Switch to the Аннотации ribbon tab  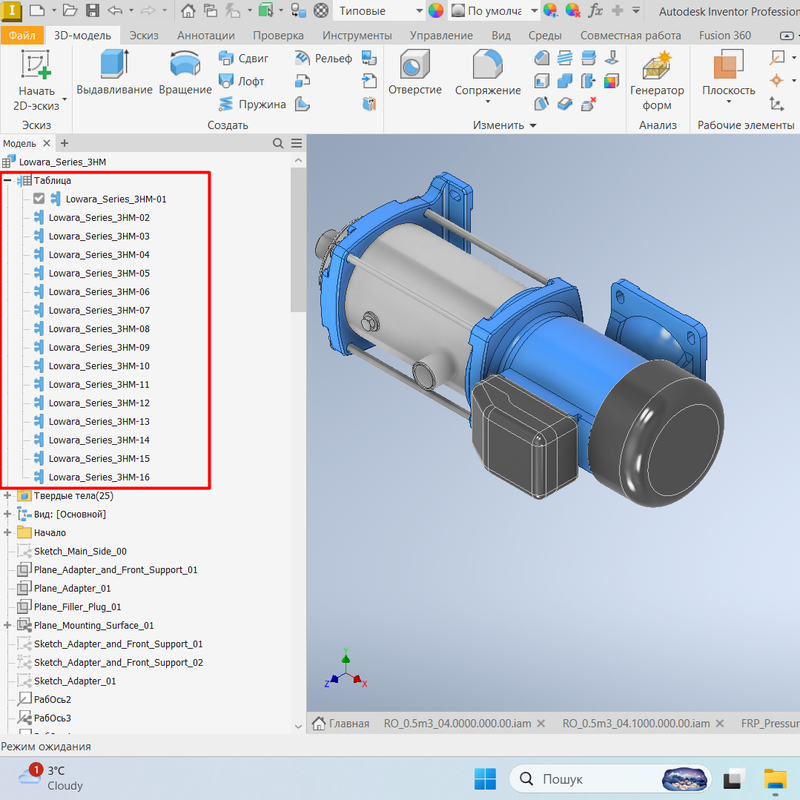click(206, 35)
